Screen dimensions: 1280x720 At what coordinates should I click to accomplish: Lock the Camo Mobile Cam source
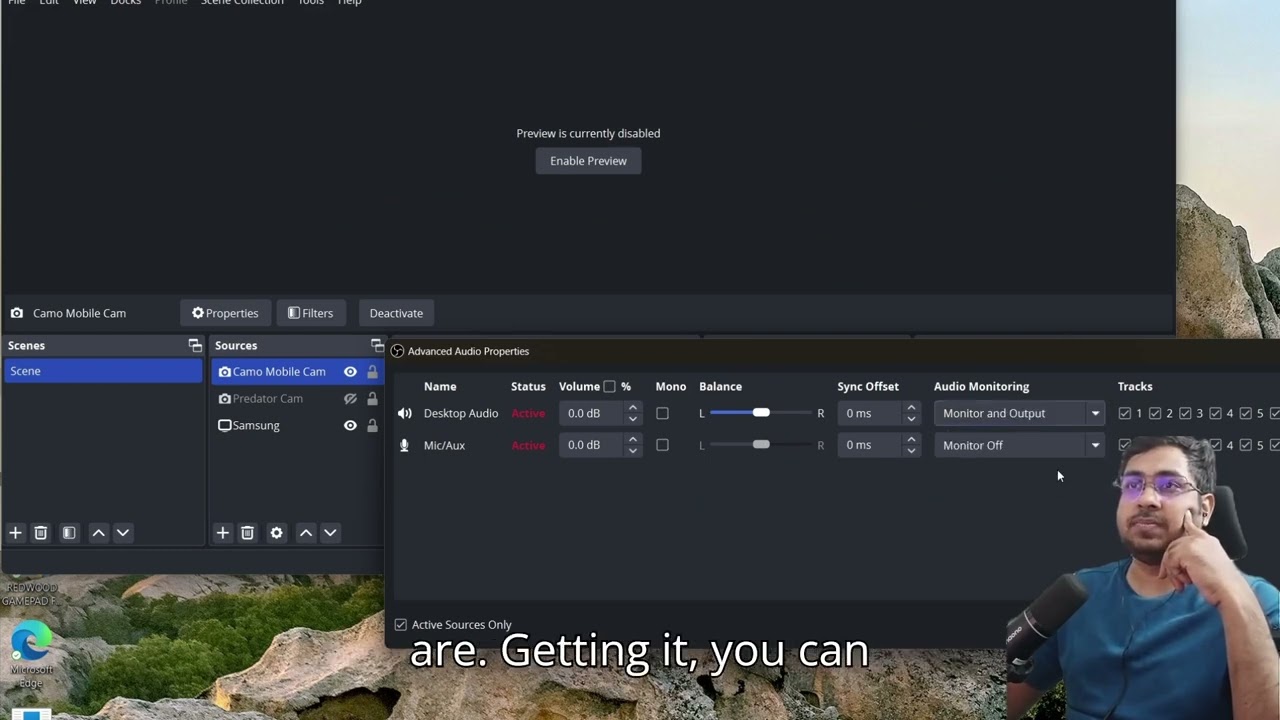point(372,372)
